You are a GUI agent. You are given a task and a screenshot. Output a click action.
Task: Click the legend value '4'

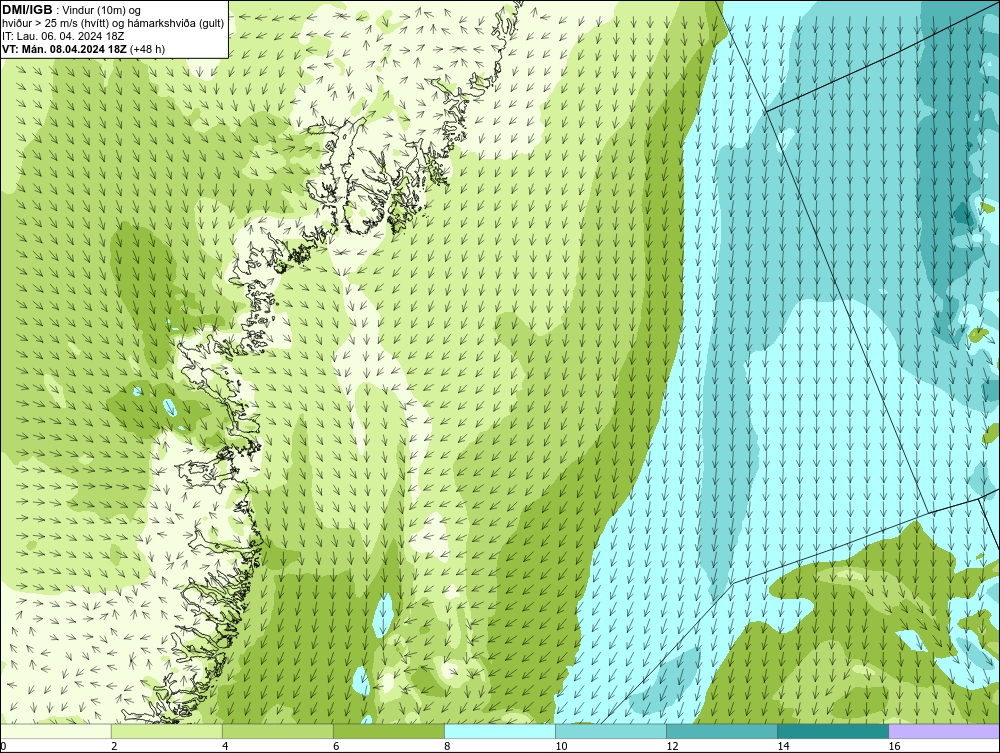click(x=225, y=746)
